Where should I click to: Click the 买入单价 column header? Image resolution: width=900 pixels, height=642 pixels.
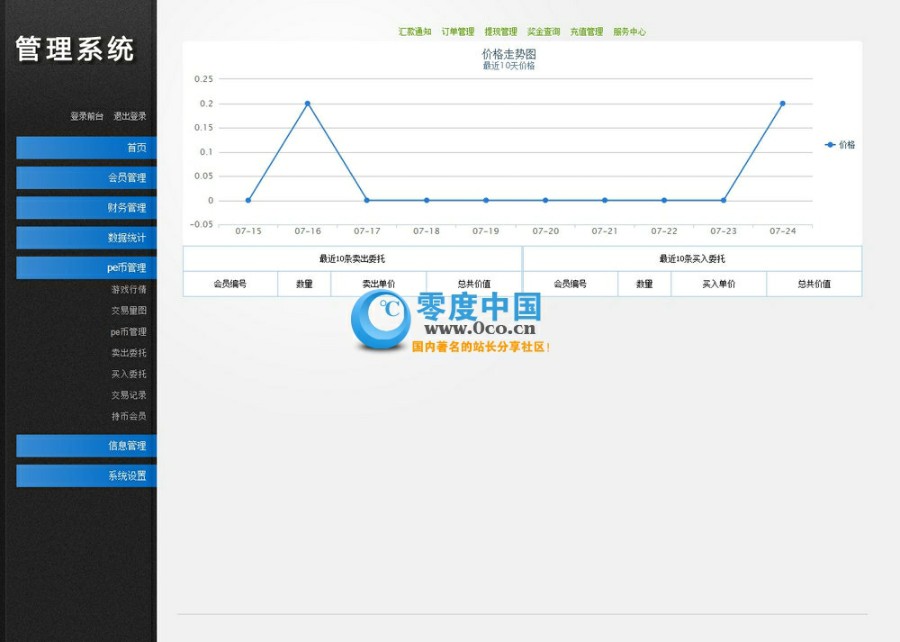coord(719,283)
